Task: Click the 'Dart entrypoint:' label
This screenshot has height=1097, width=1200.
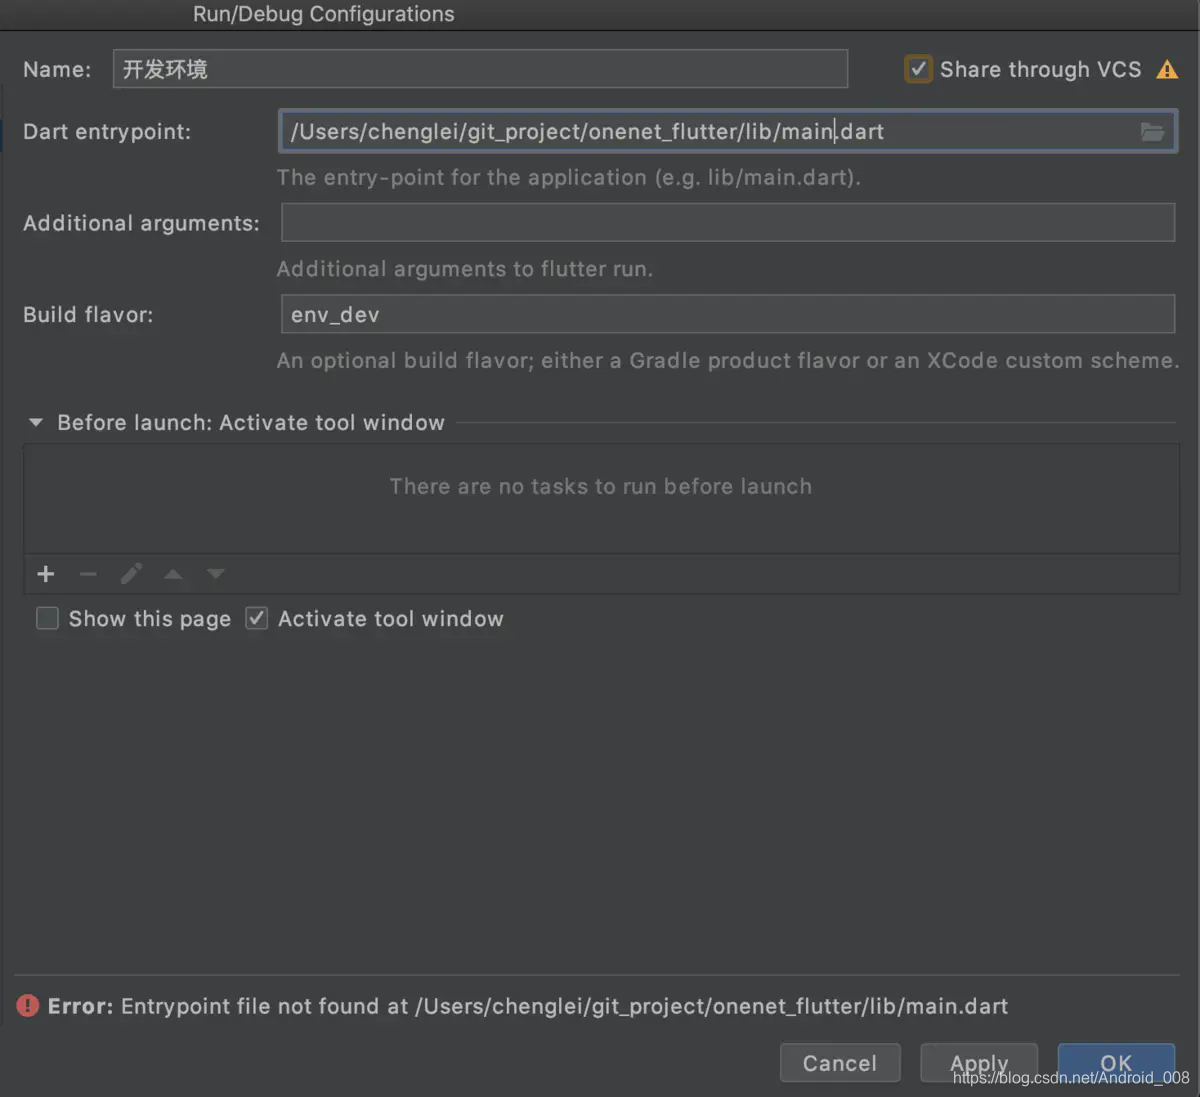Action: tap(107, 132)
